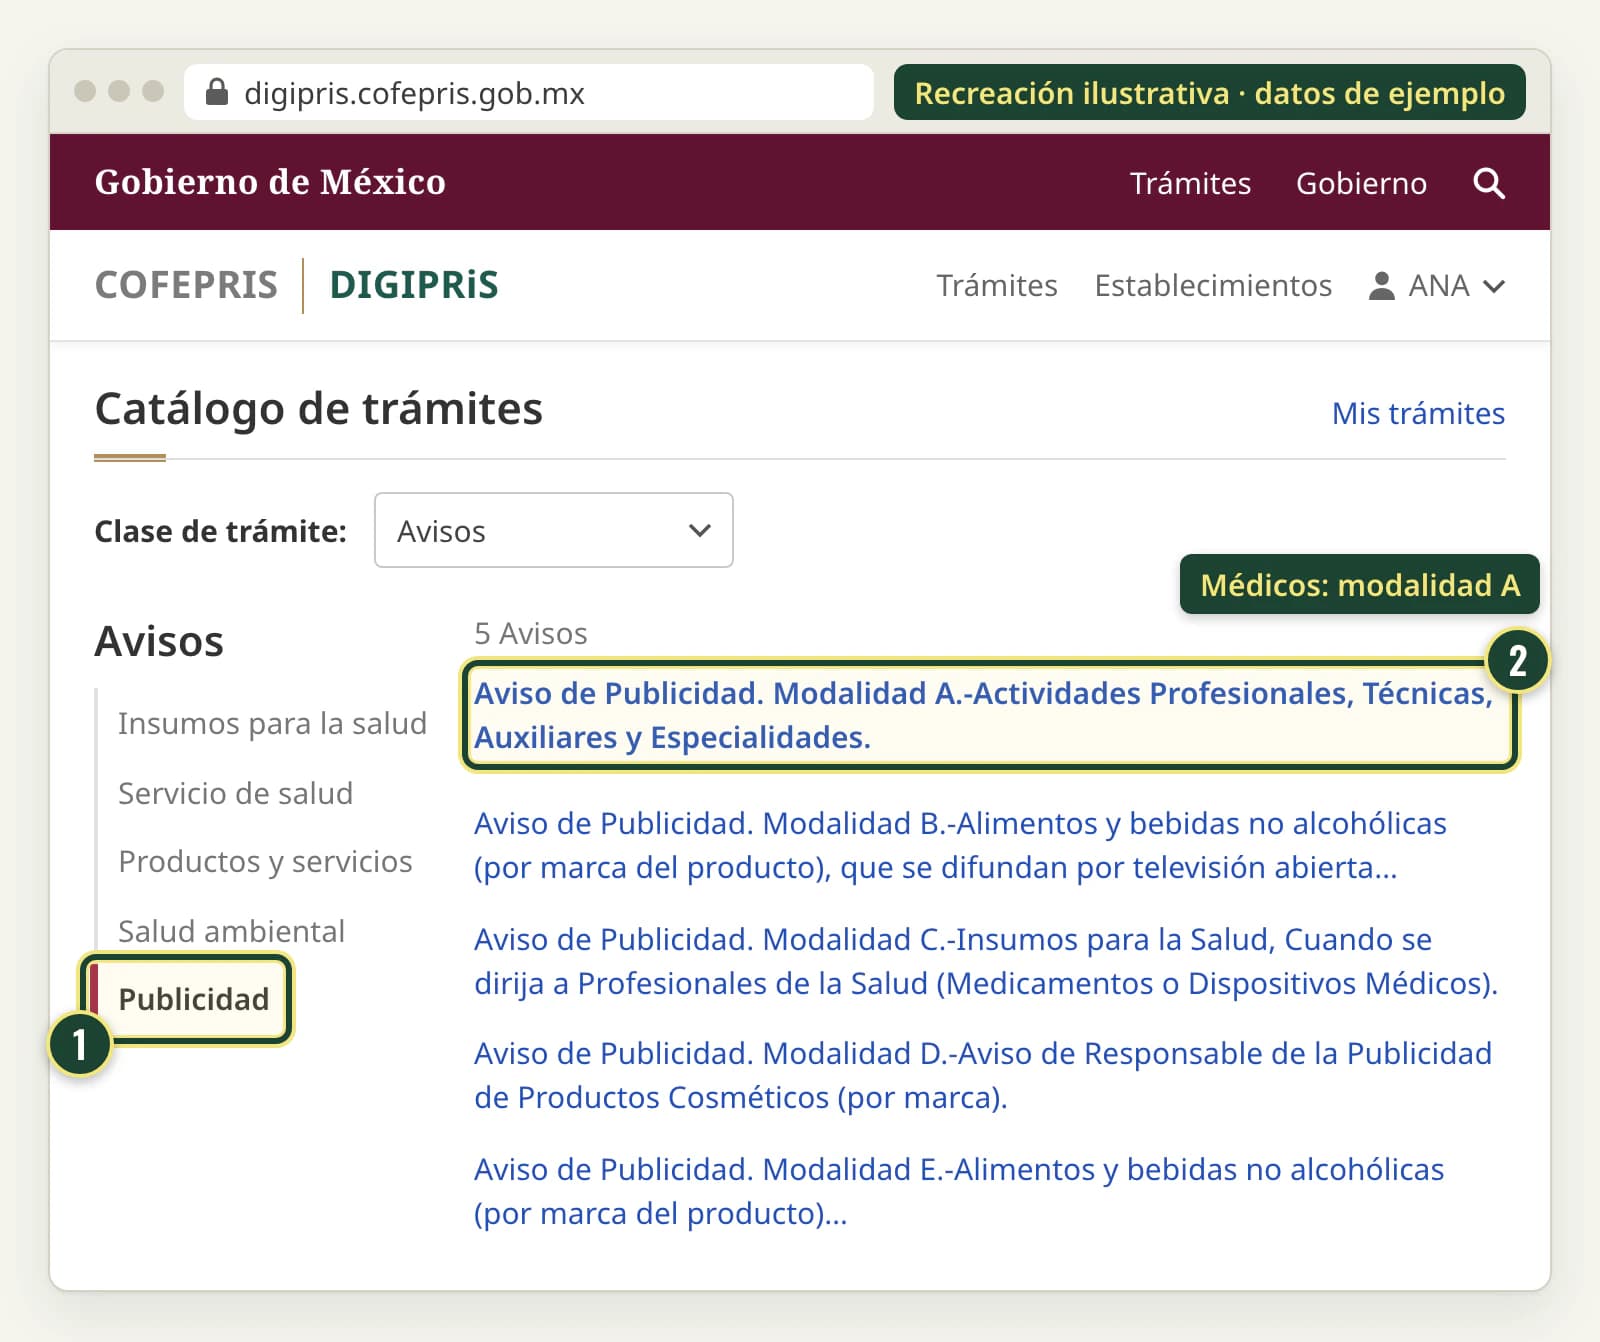Open the Mis trámites link
The height and width of the screenshot is (1342, 1600).
1418,413
